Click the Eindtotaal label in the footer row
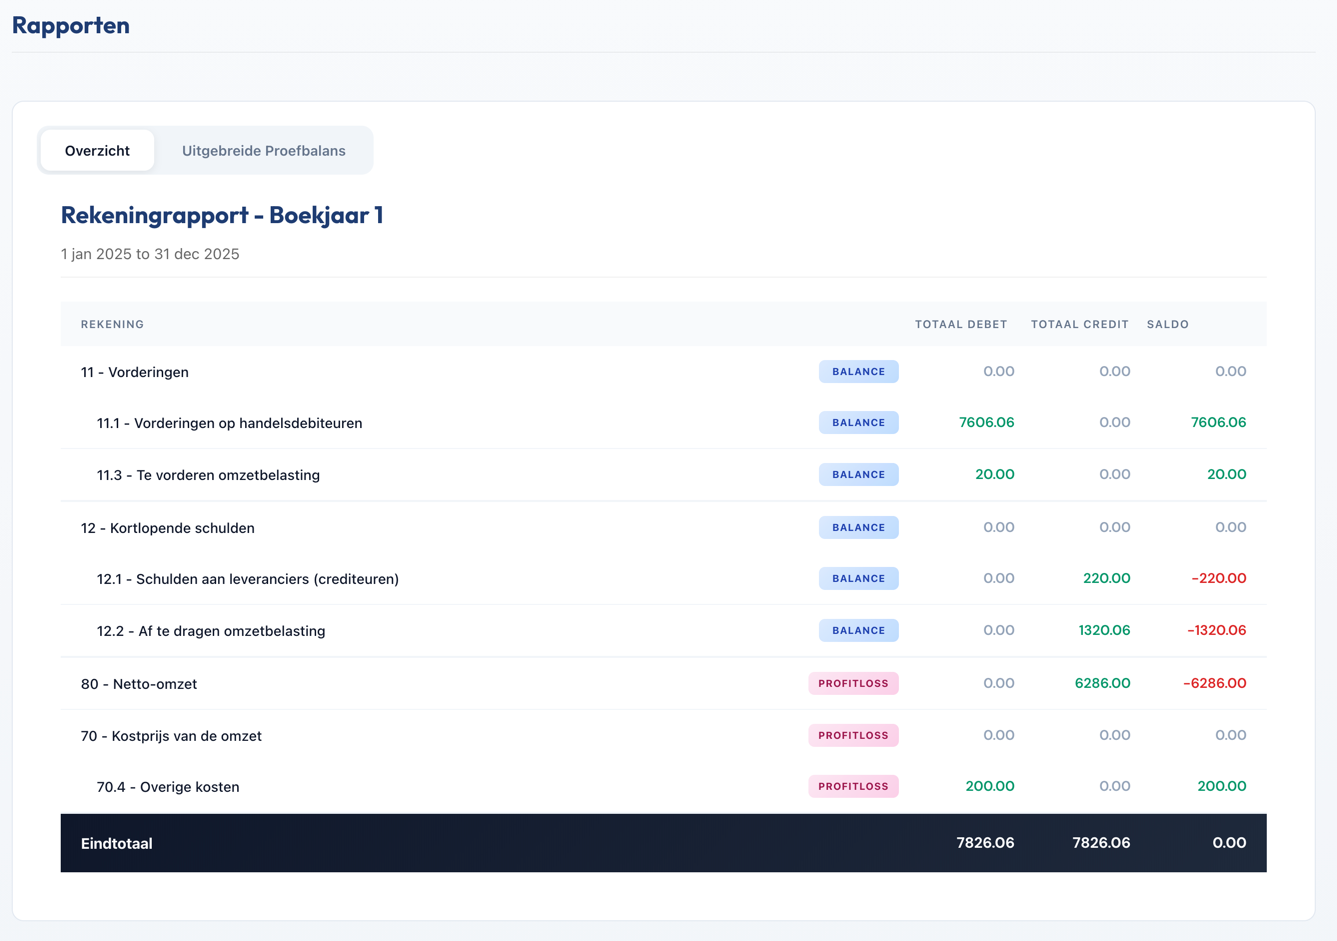 coord(117,844)
